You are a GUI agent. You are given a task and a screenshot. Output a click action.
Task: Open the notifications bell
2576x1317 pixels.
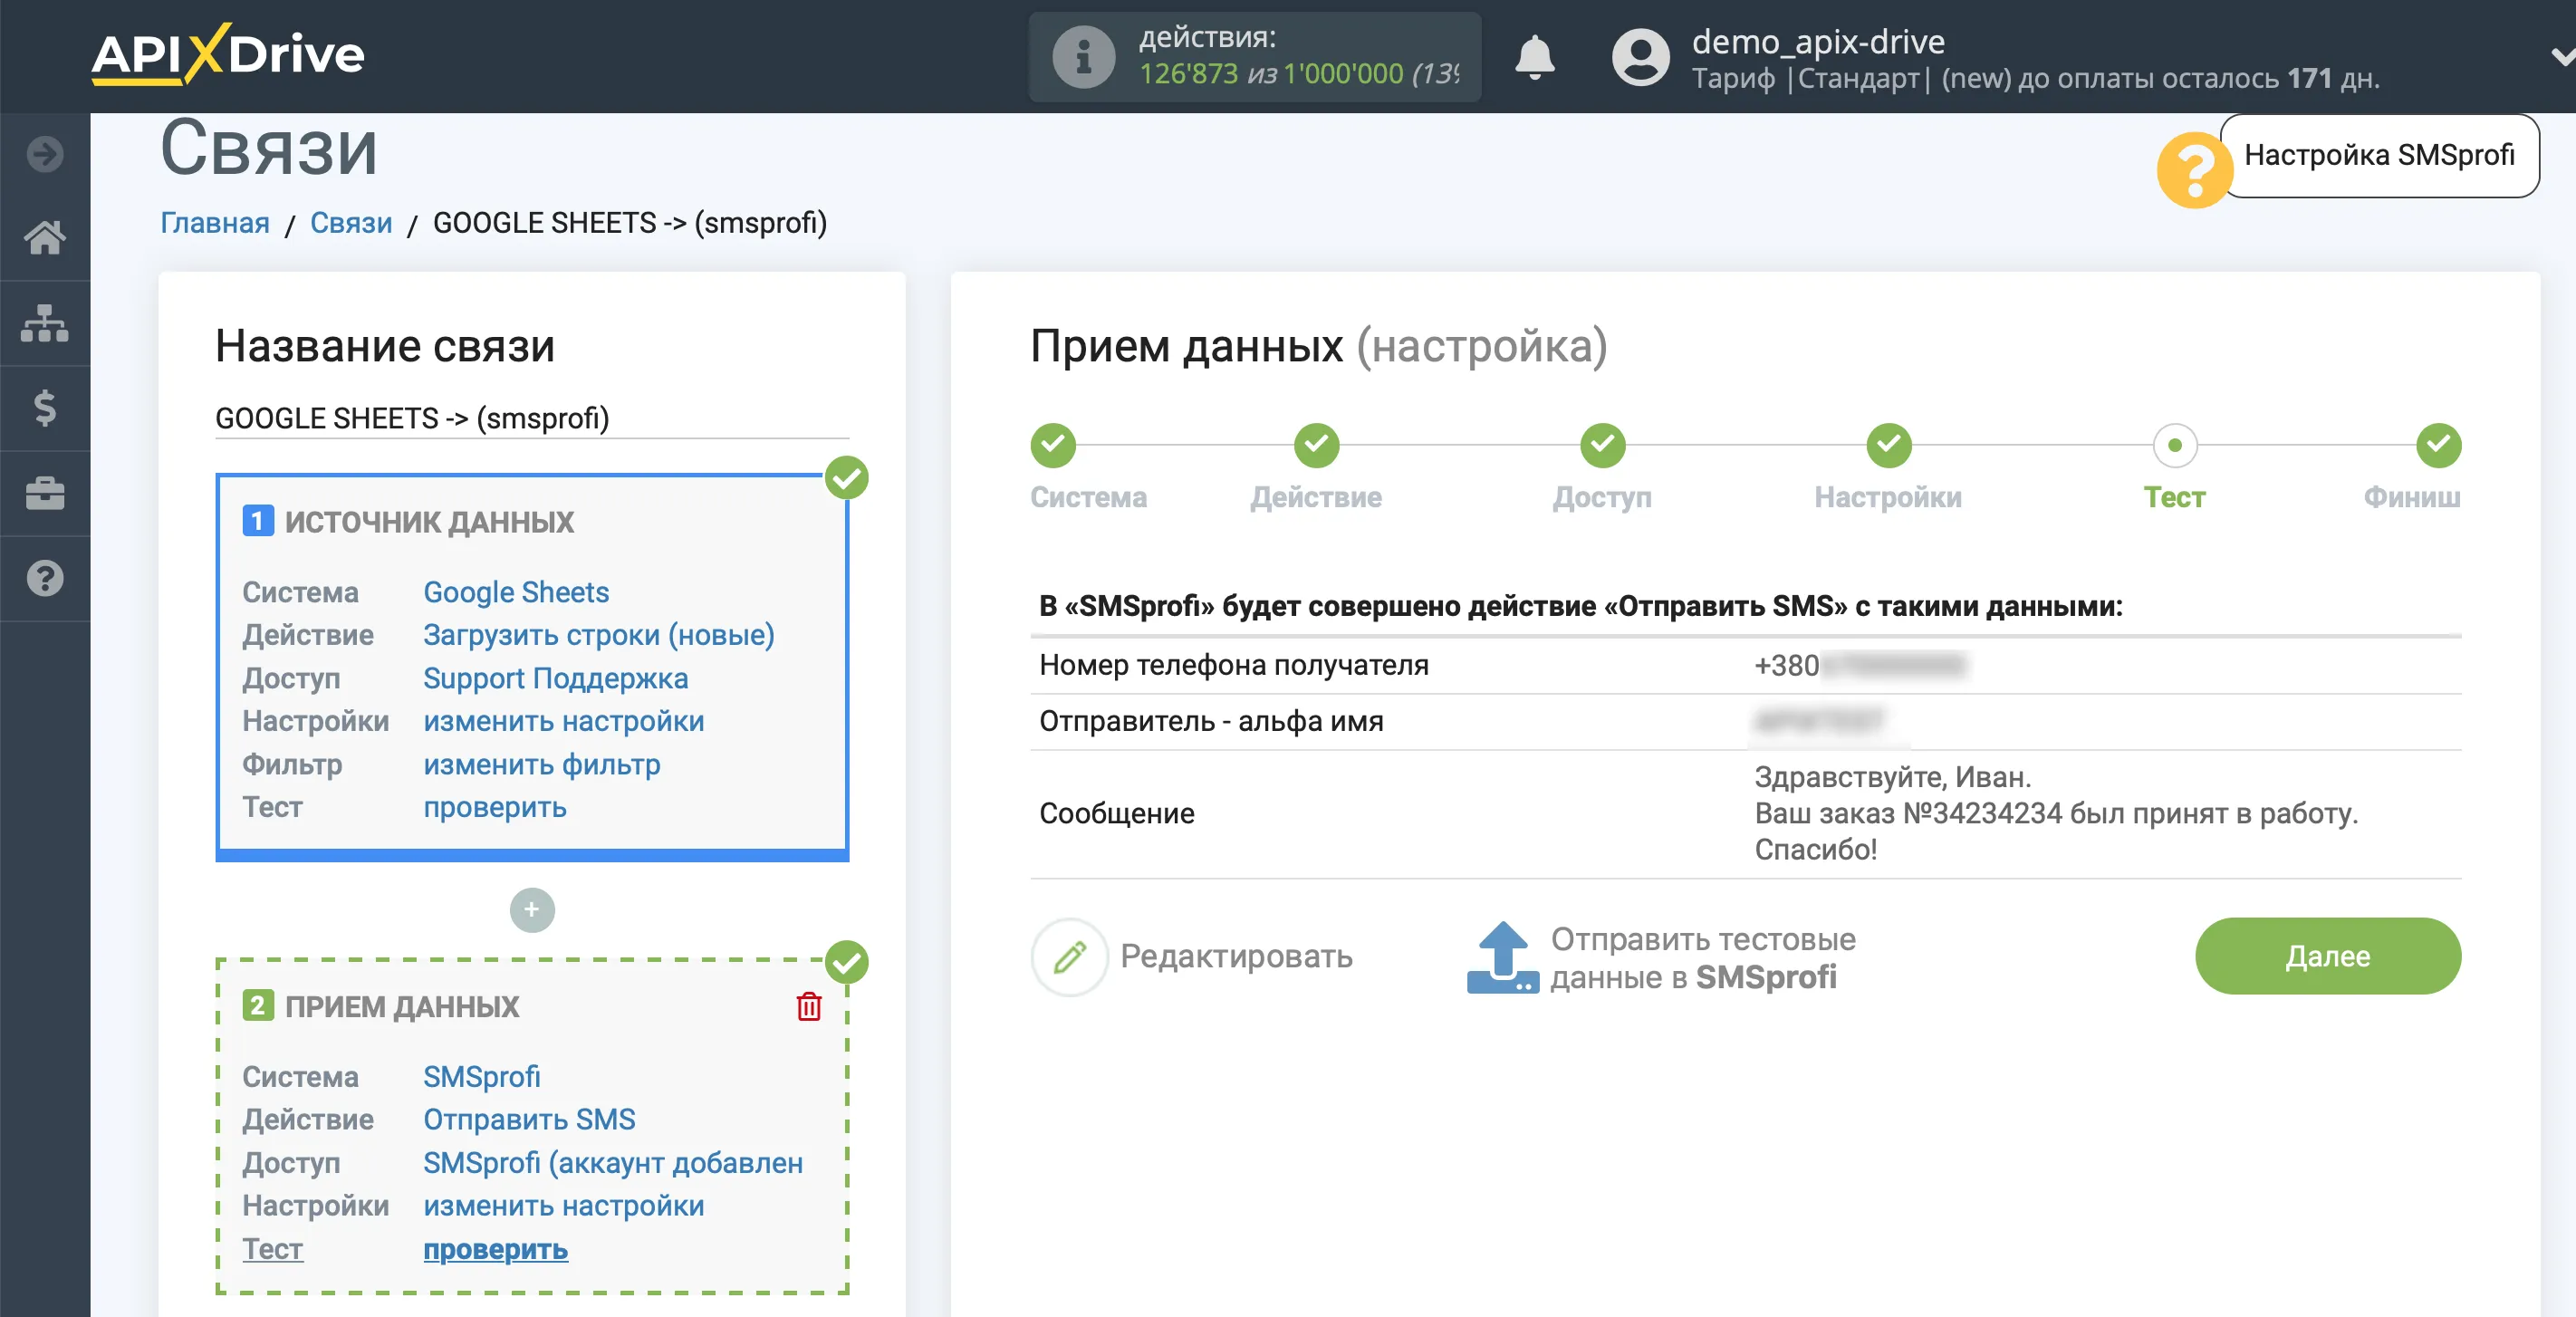1534,57
